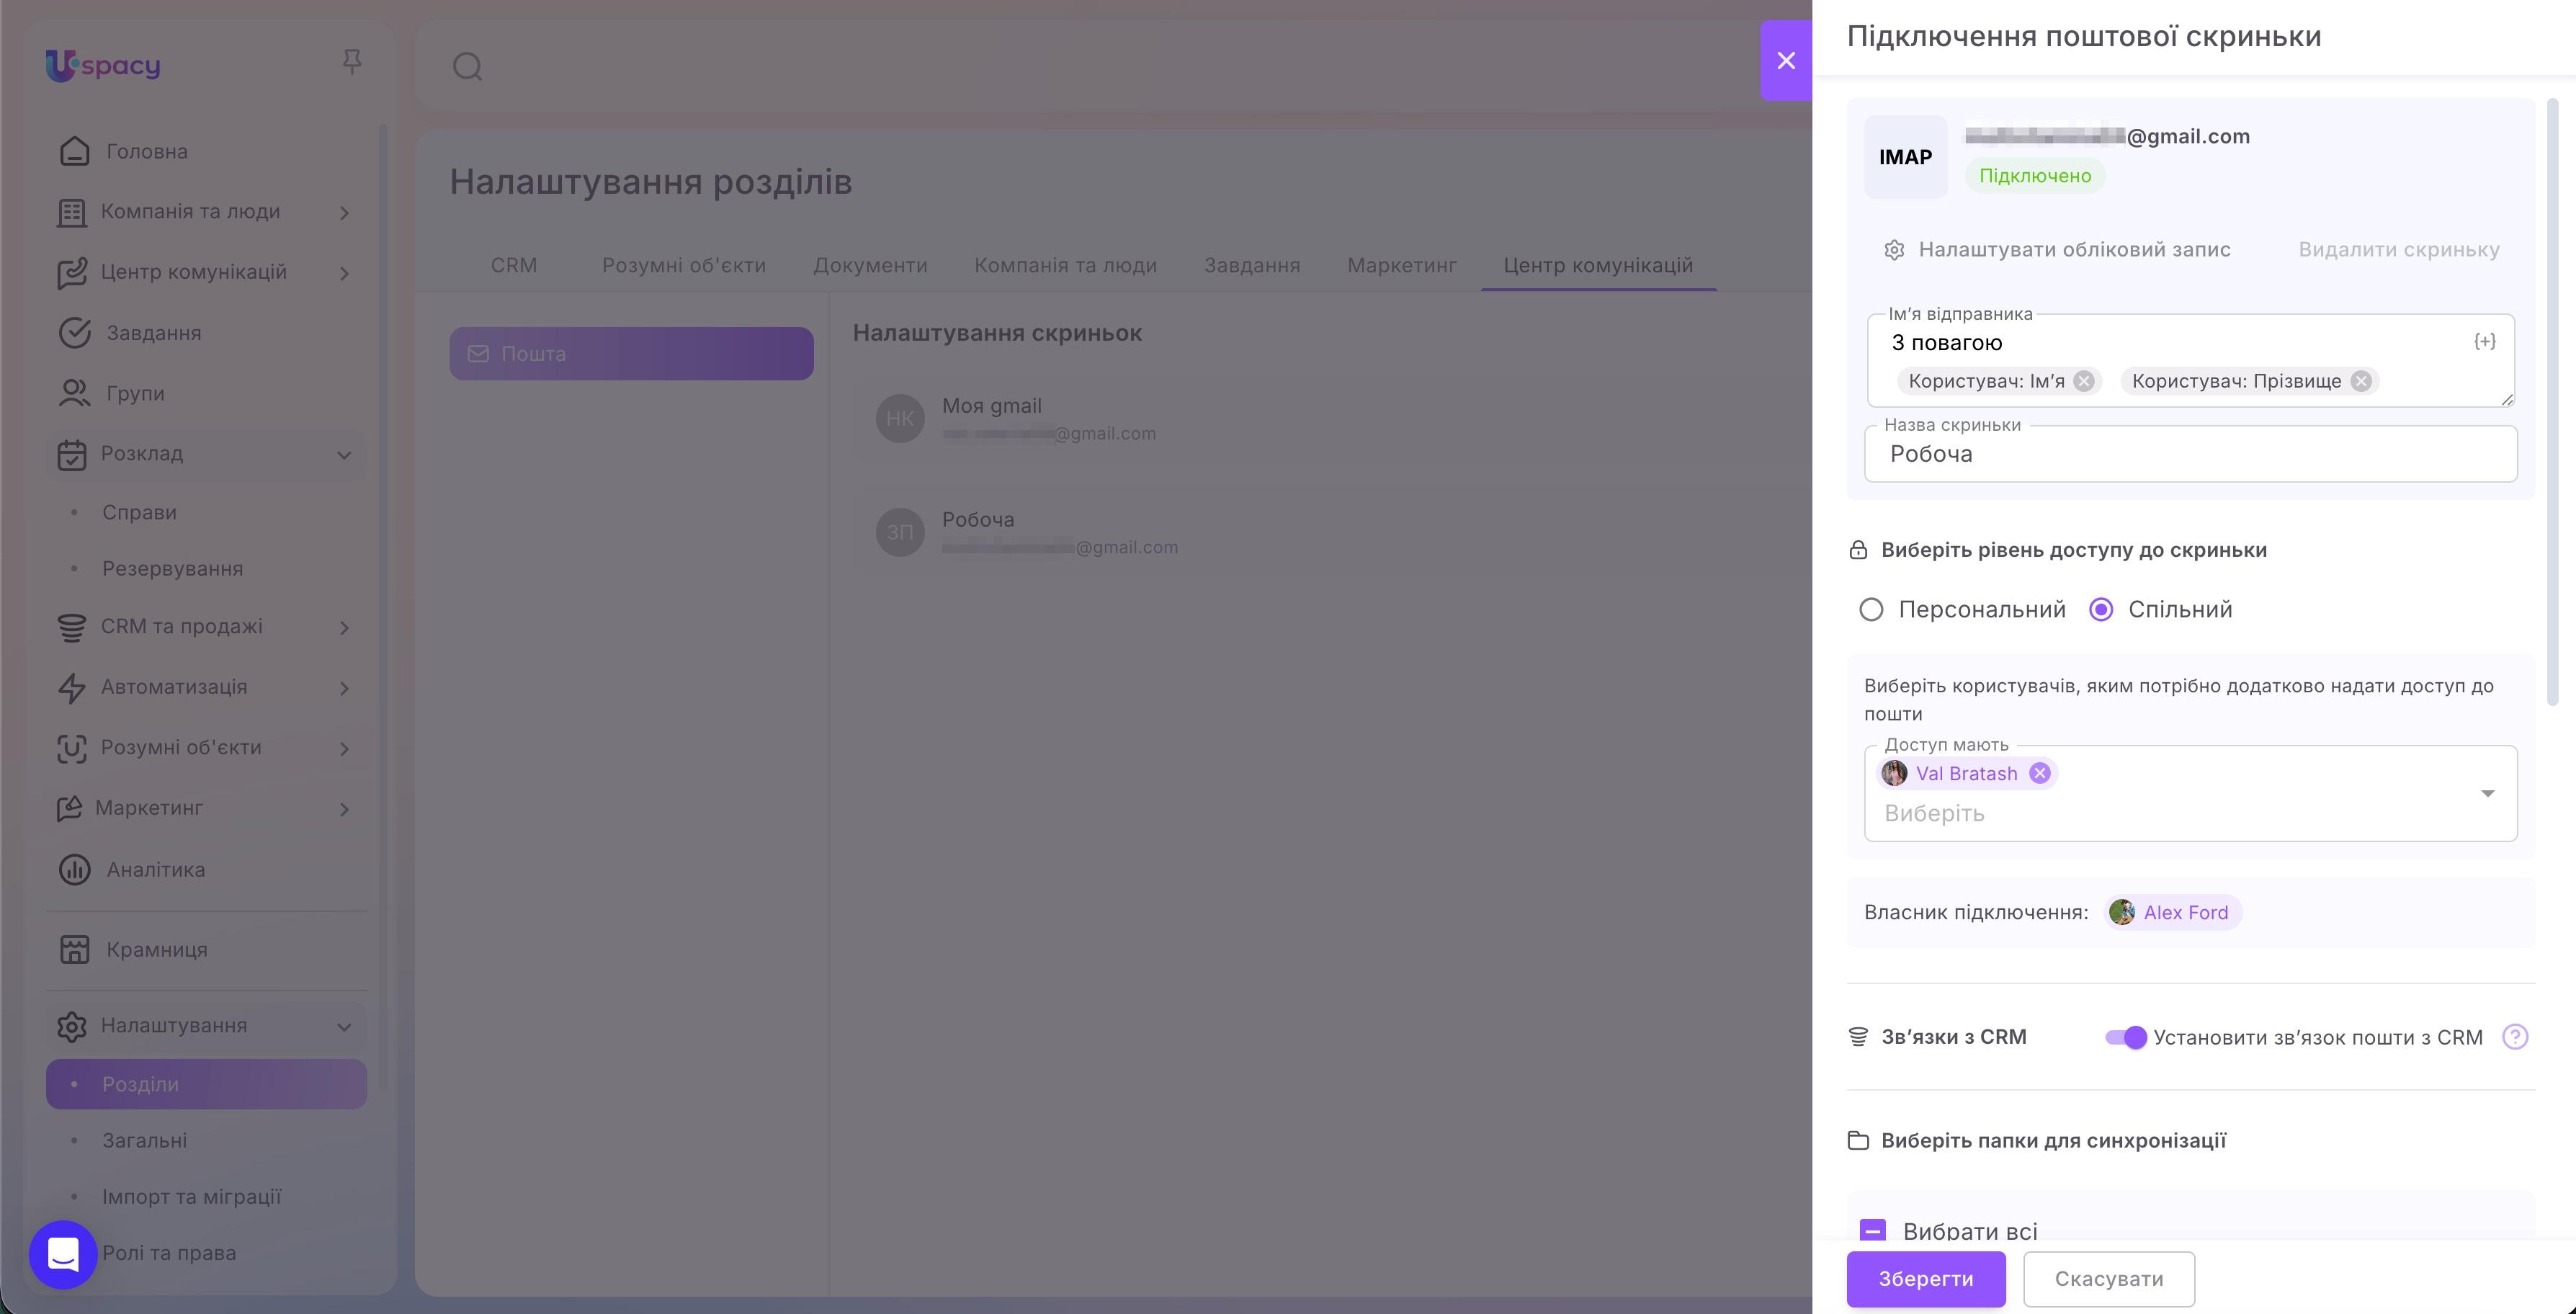Remove Val Bratash from access list
The image size is (2576, 1314).
2039,773
